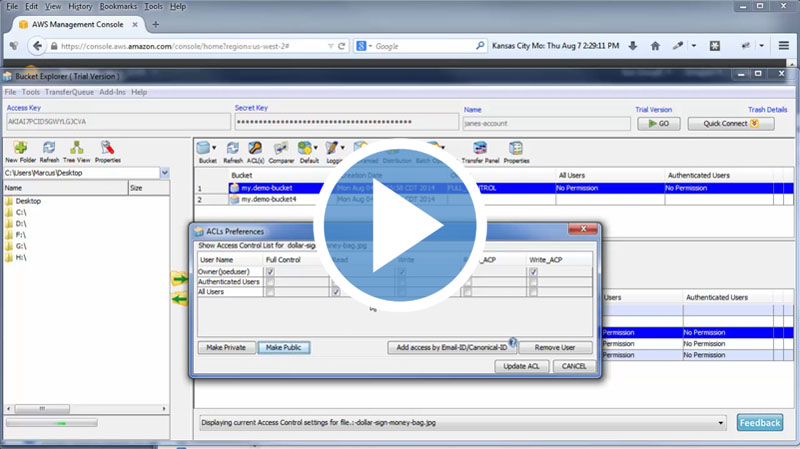Open the ACL(s) toolbar icon
800x449 pixels.
pos(255,150)
